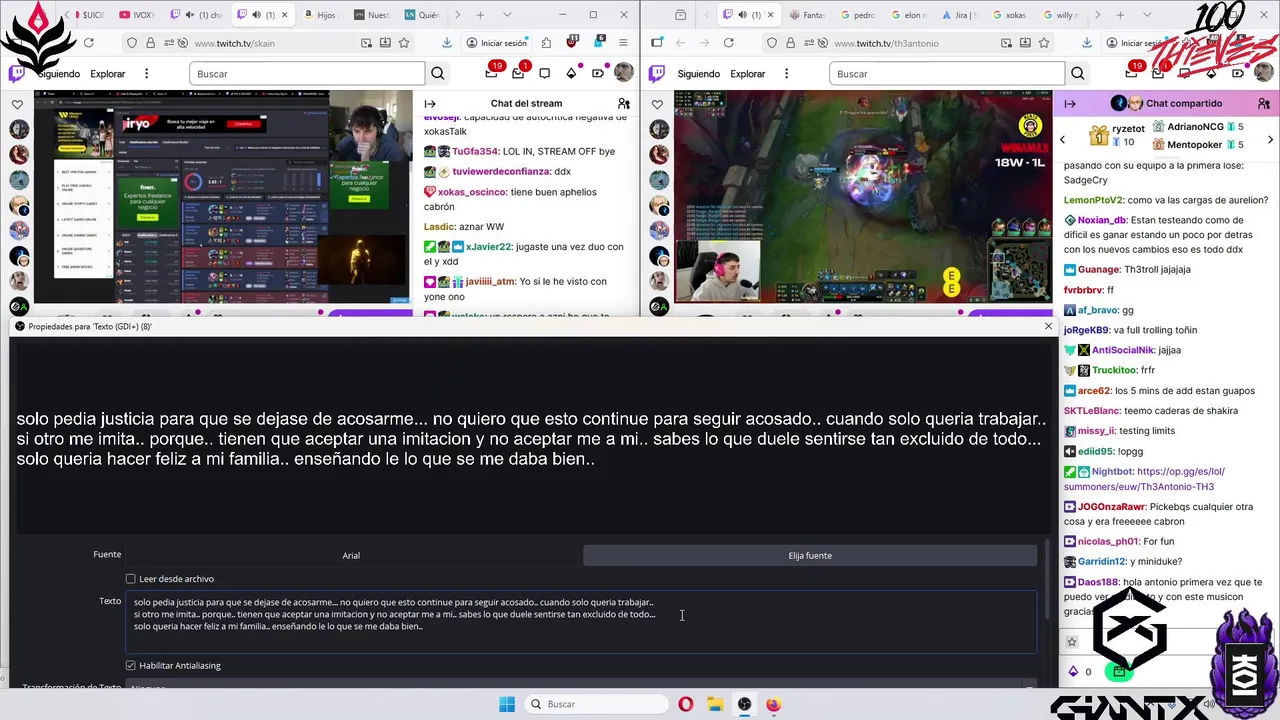Click into the Texto multiline text box
The width and height of the screenshot is (1280, 720).
tap(581, 621)
